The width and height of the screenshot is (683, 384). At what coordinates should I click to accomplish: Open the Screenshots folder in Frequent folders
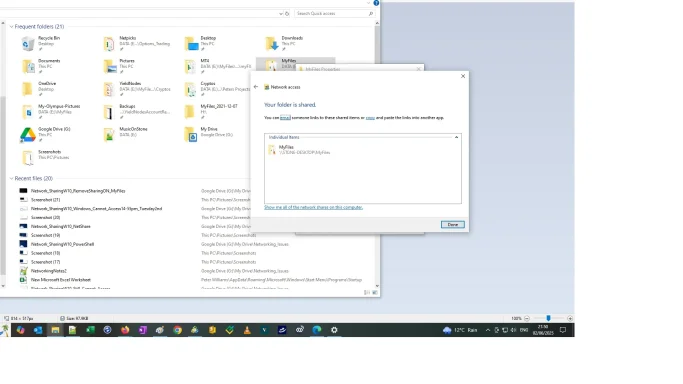(x=27, y=157)
